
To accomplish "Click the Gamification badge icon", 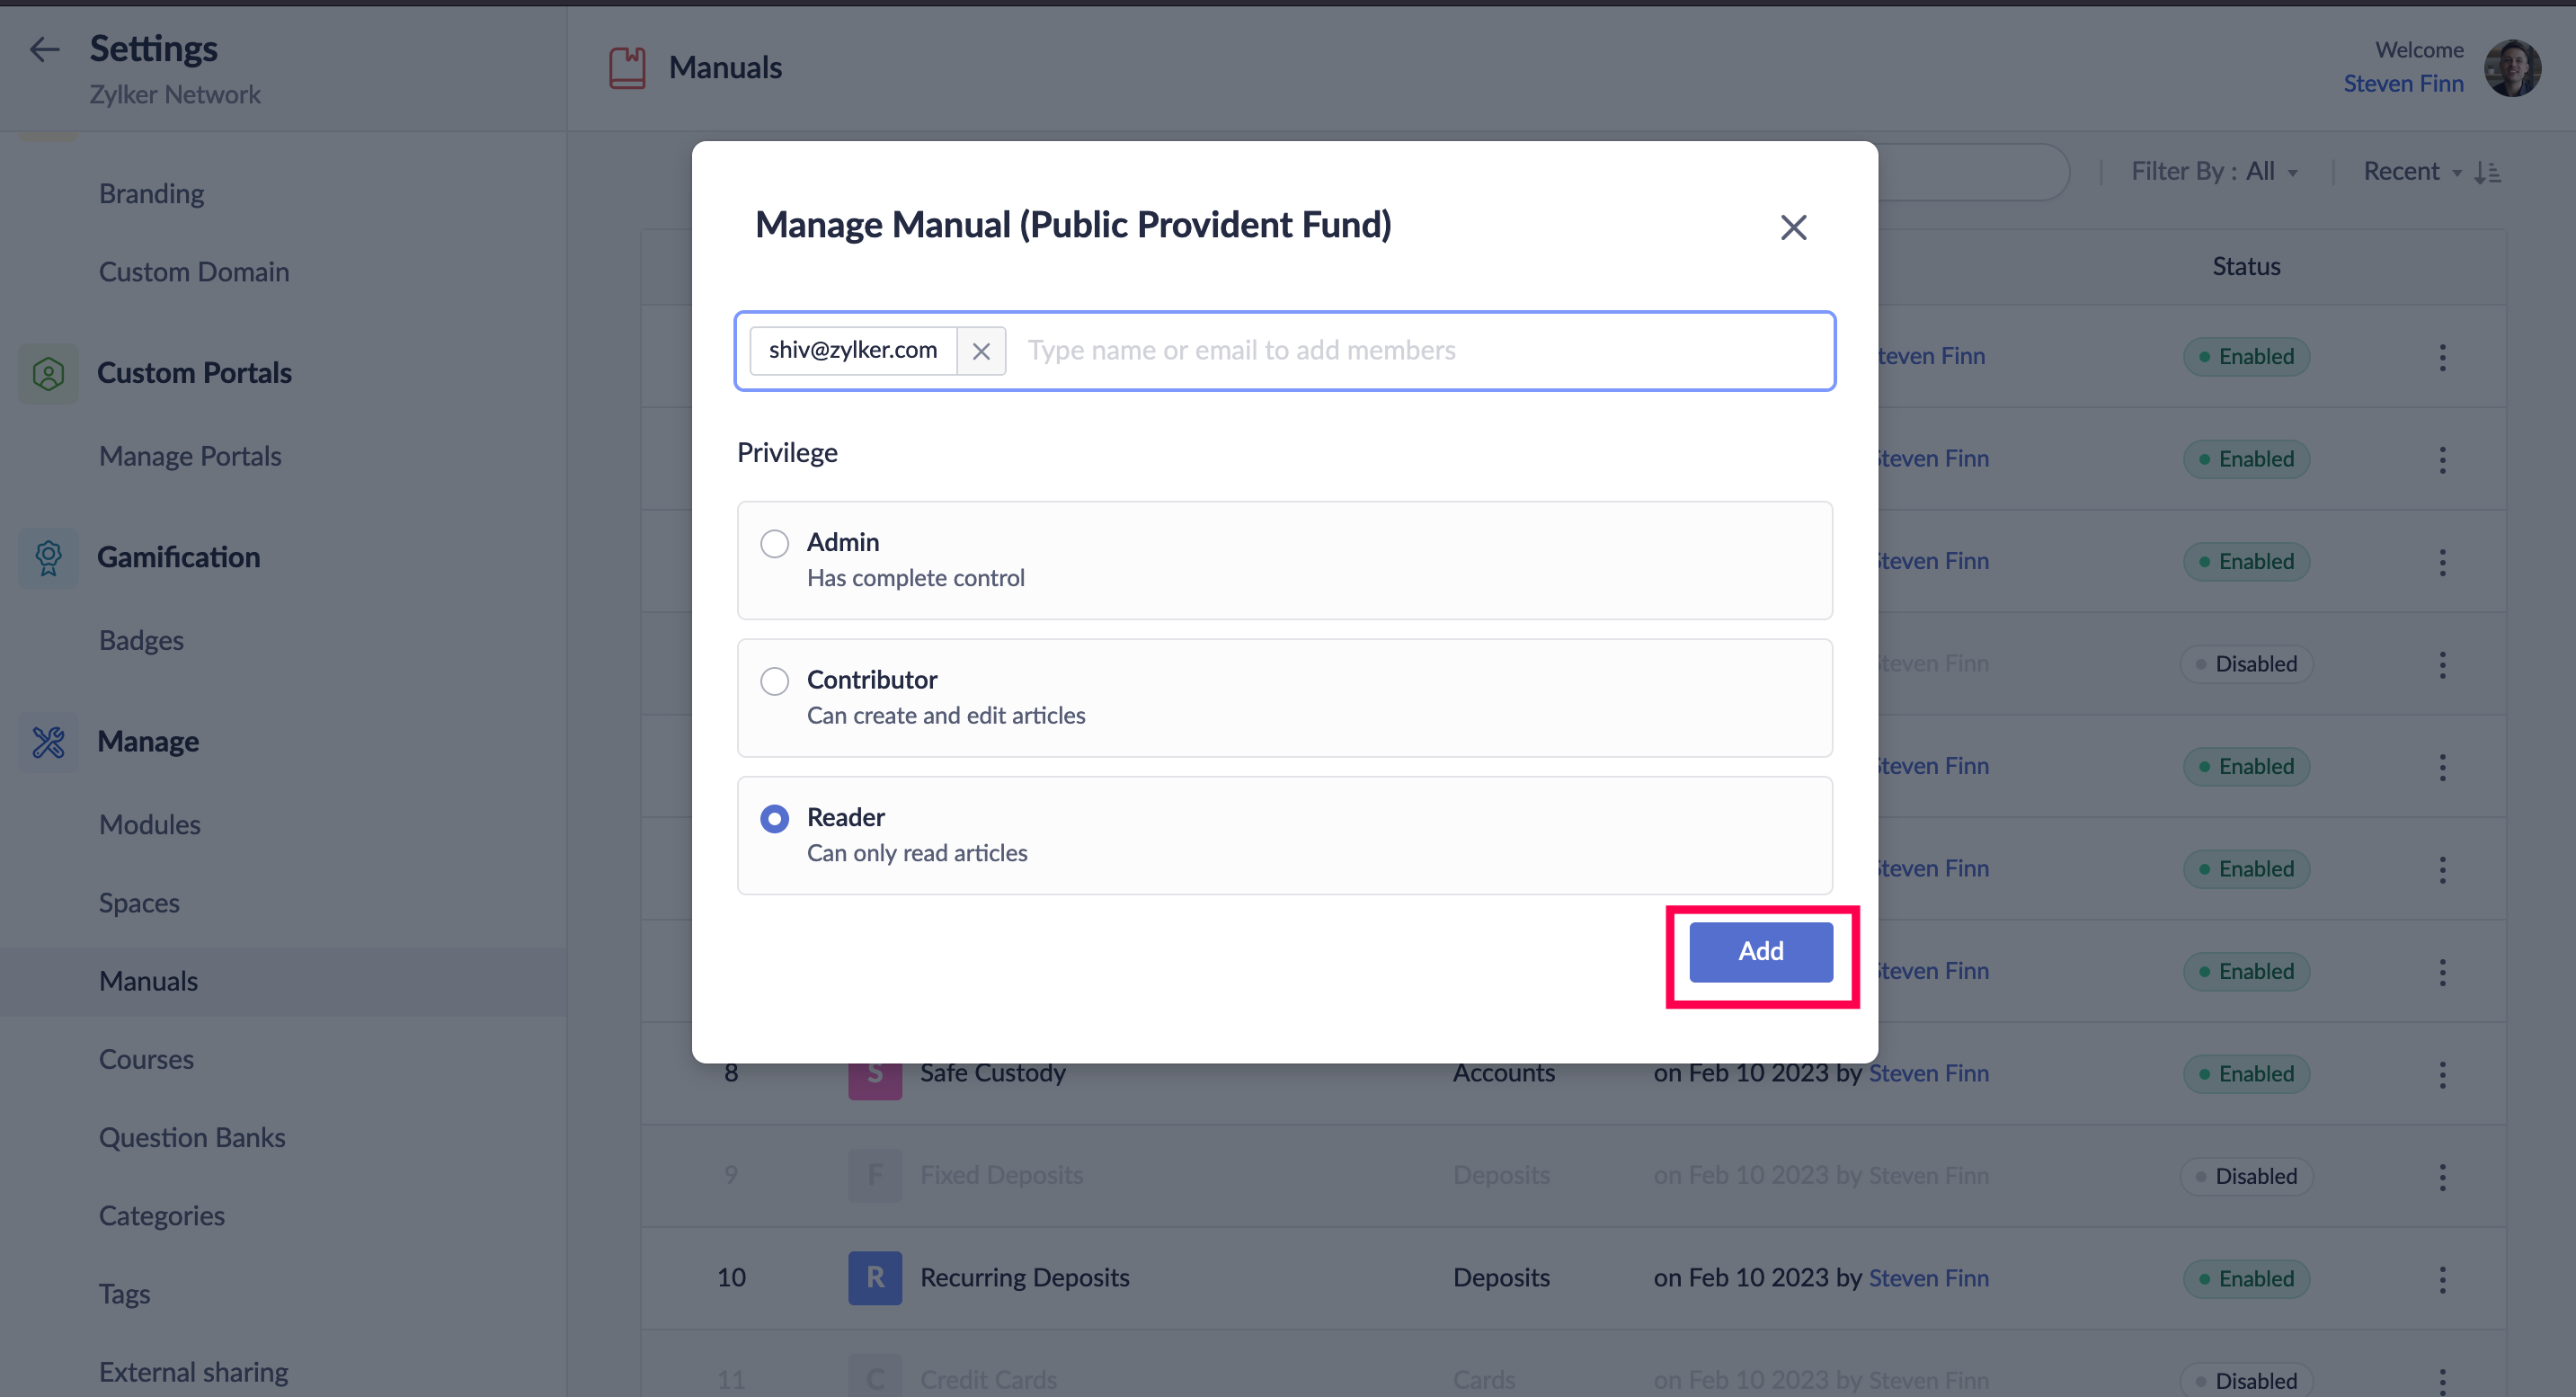I will pyautogui.click(x=48, y=558).
